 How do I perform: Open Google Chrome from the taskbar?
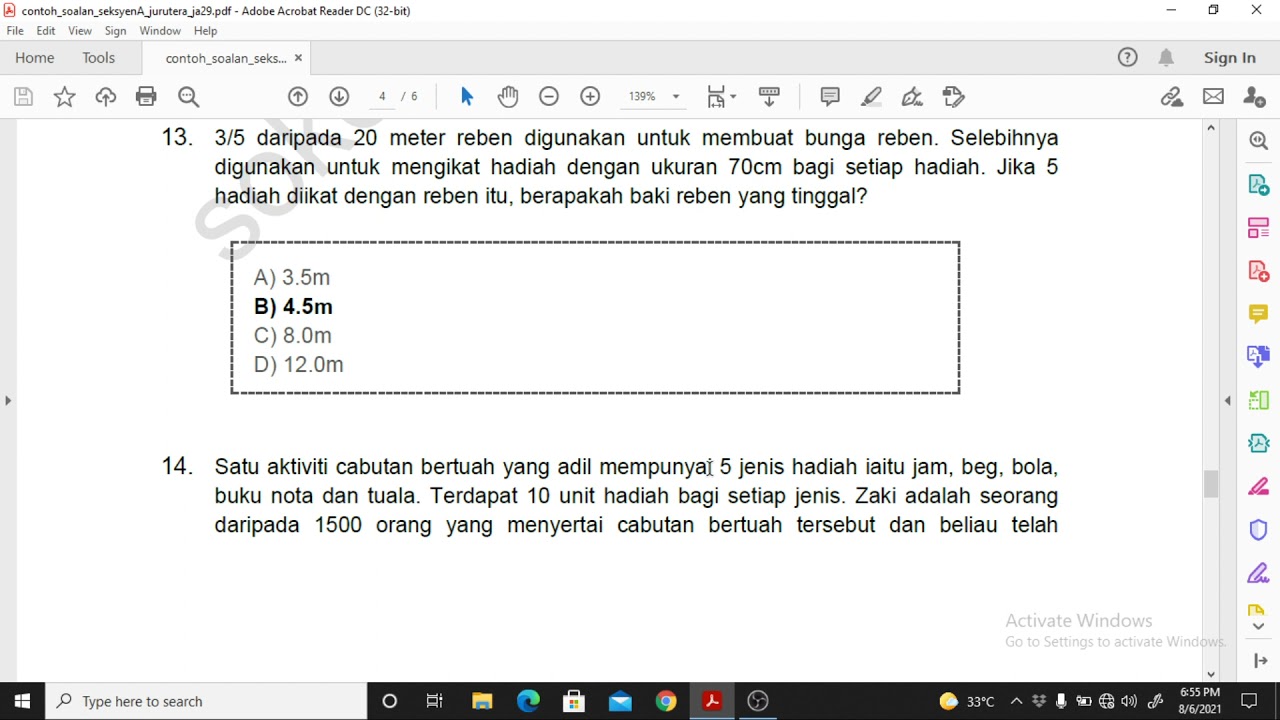666,701
